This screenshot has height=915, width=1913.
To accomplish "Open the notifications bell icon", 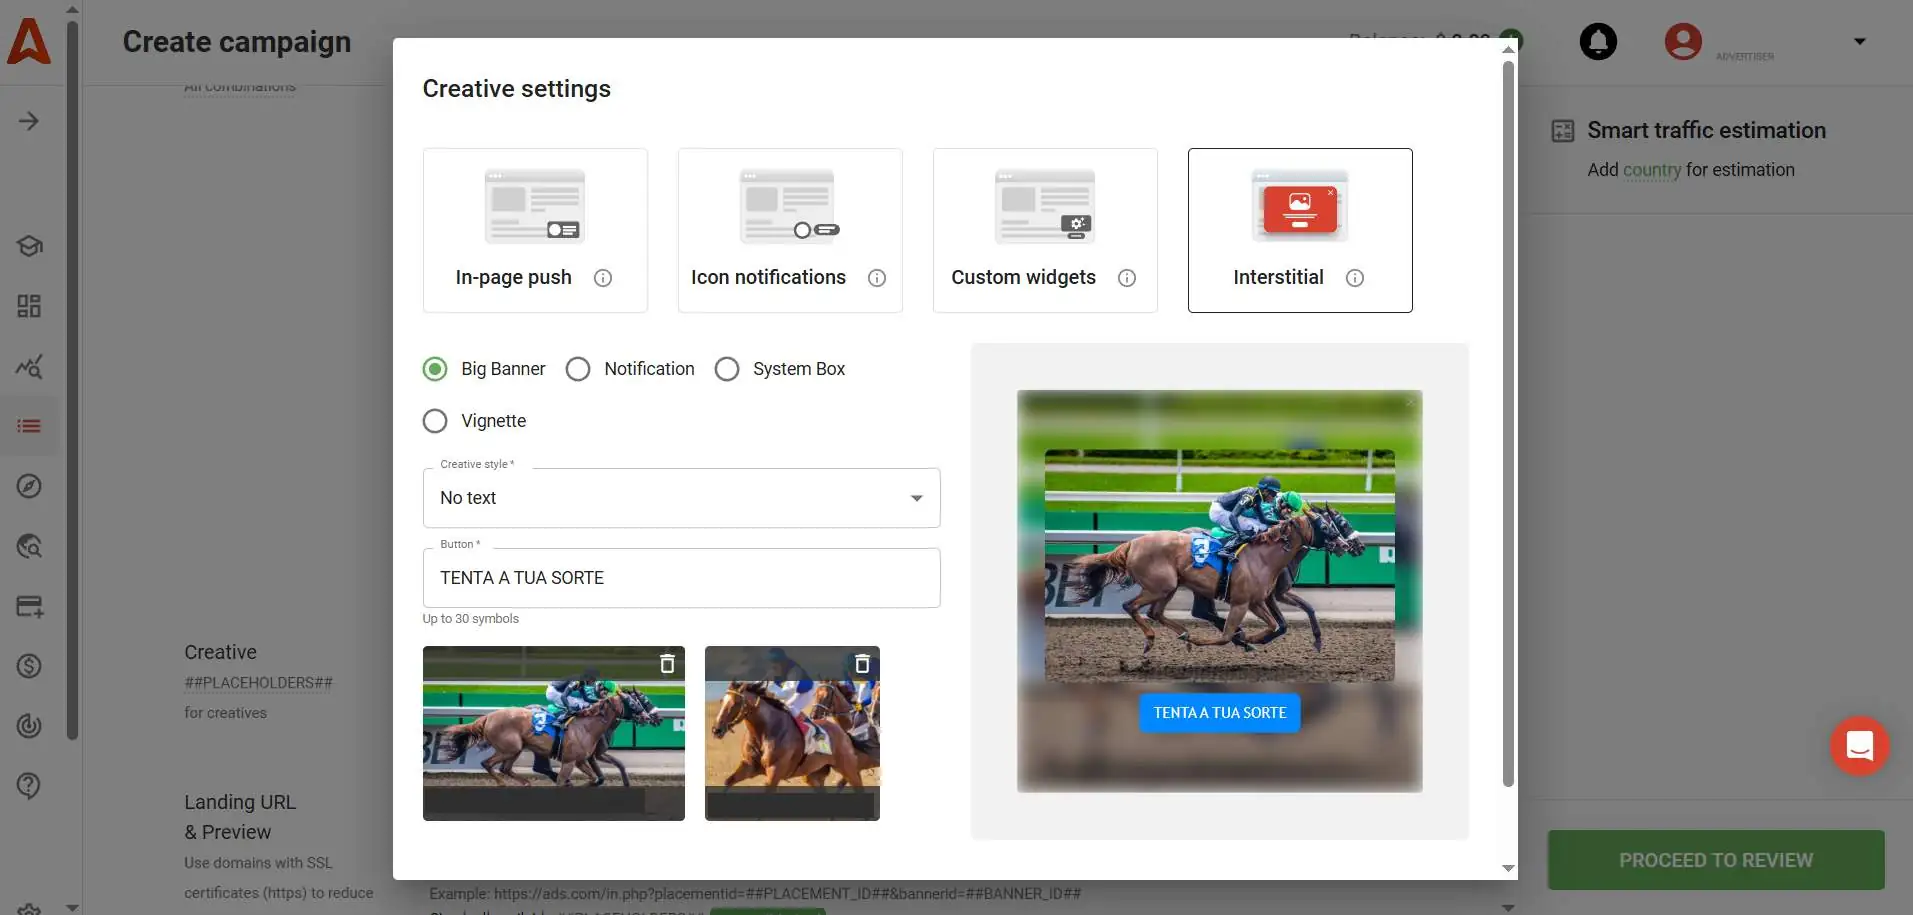I will coord(1597,41).
